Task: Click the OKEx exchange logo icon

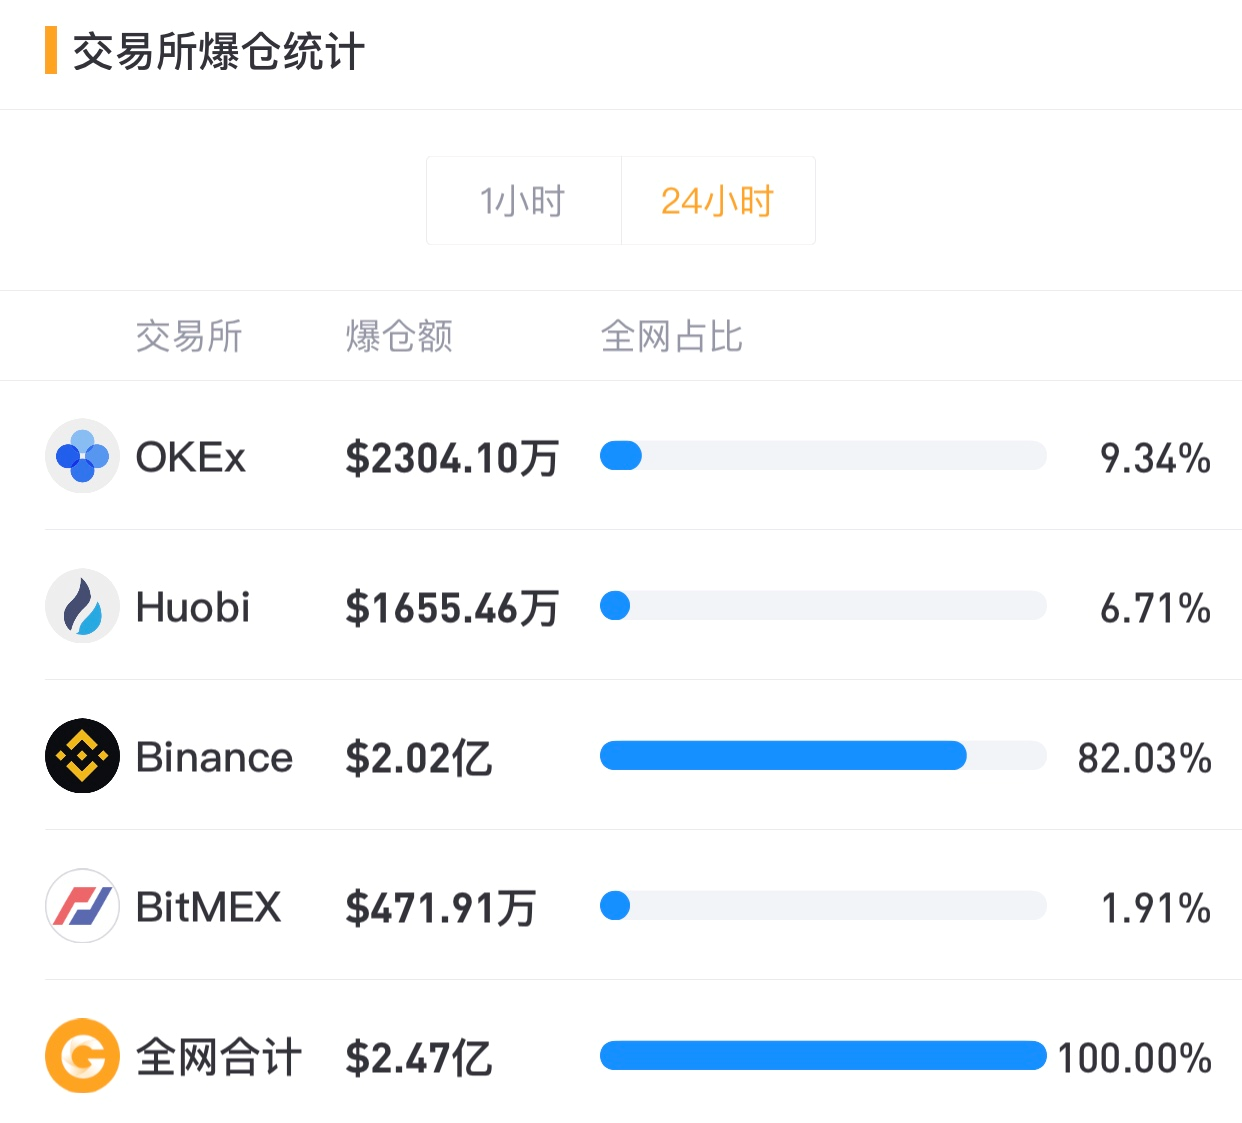Action: click(82, 456)
